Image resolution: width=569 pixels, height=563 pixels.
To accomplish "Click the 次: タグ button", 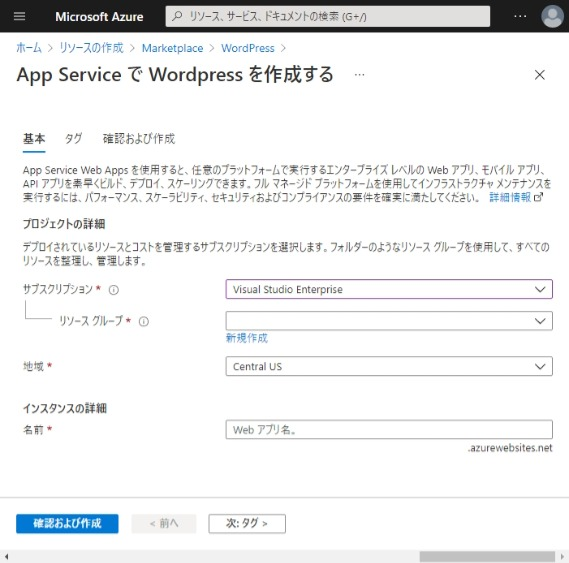I will coord(247,523).
